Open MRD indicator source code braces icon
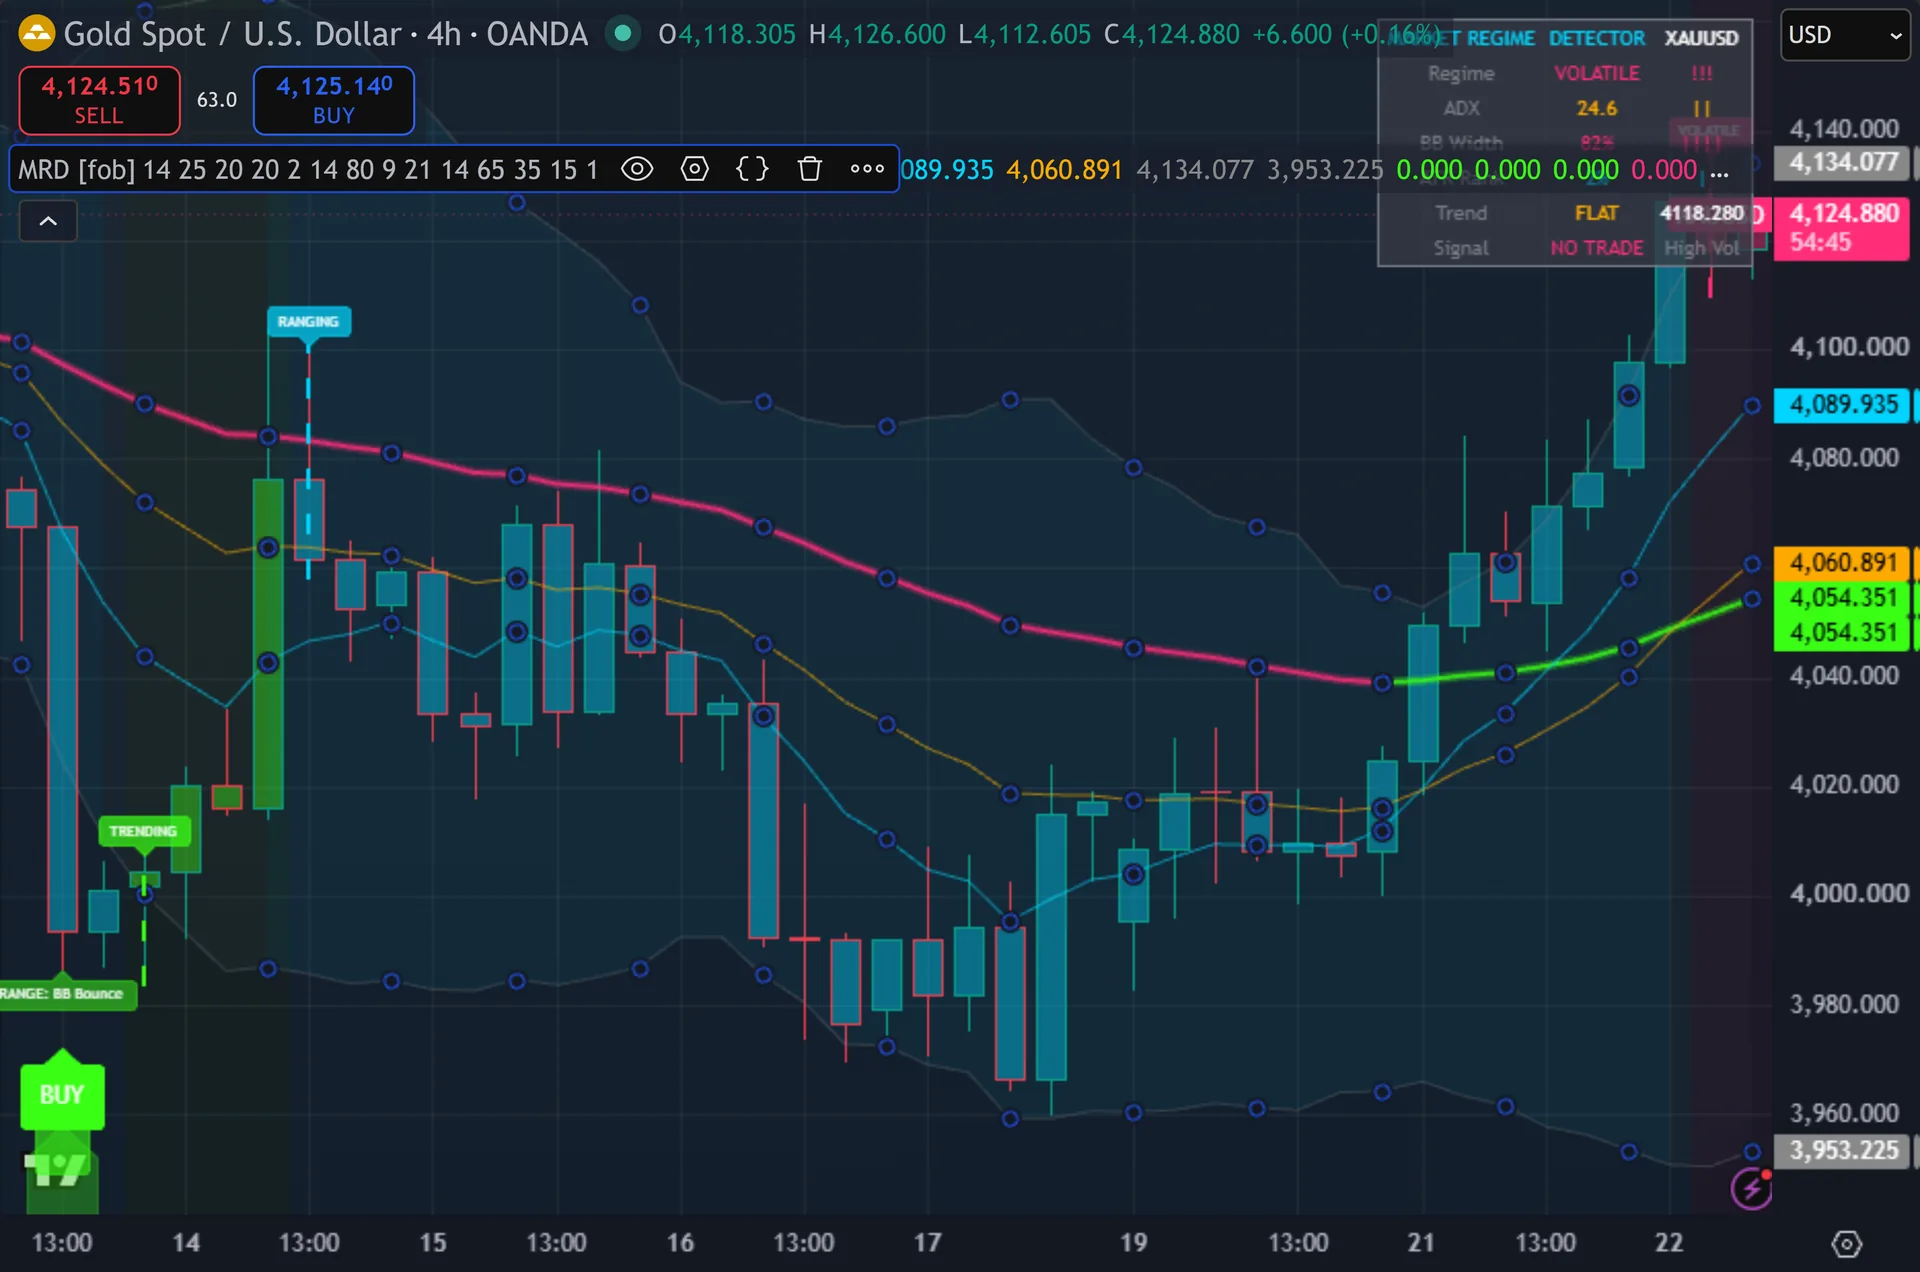Viewport: 1920px width, 1272px height. (x=752, y=169)
